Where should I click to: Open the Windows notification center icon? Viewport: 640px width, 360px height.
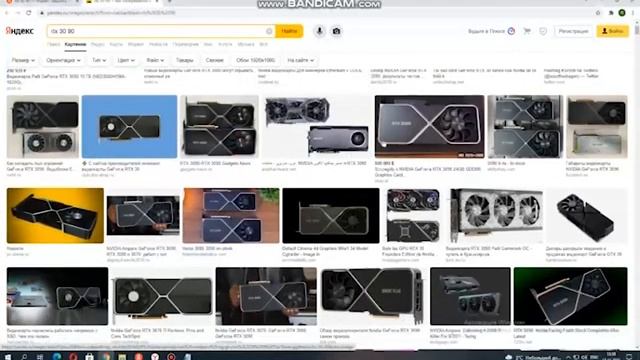(629, 357)
